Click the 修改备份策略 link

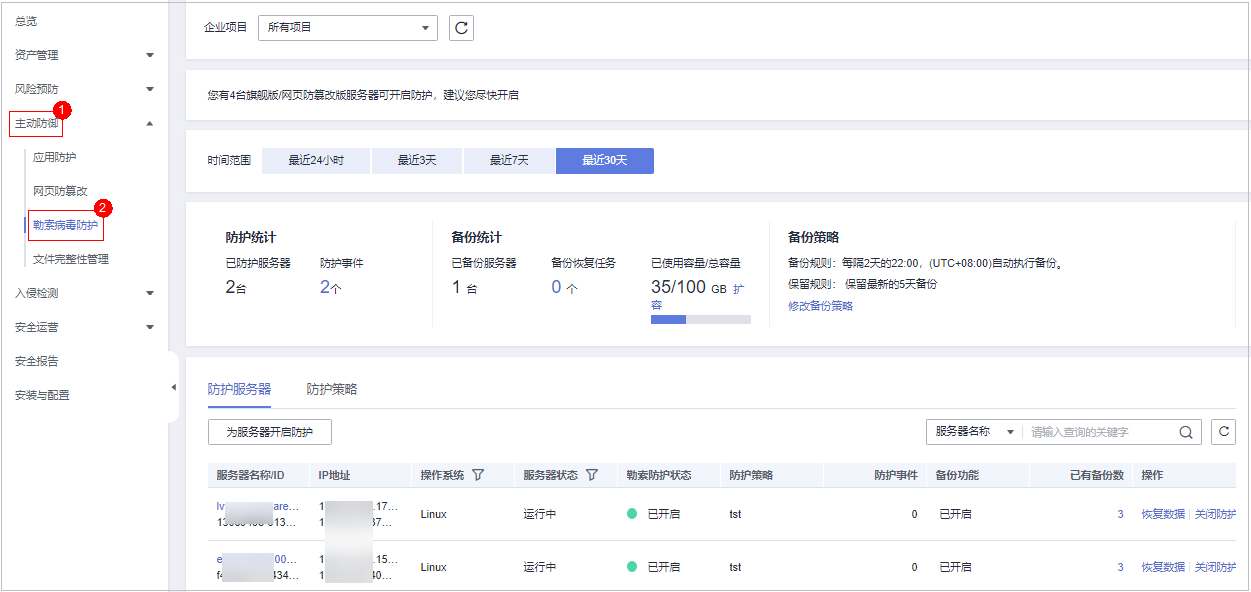820,306
